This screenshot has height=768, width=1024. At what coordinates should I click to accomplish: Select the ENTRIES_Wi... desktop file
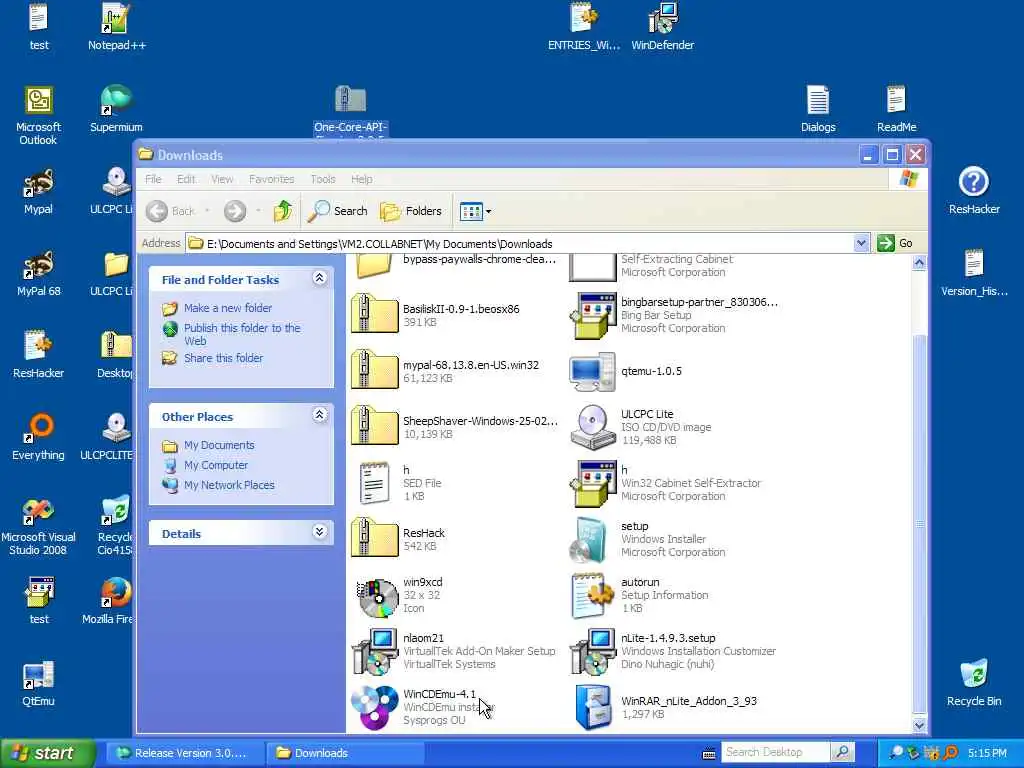point(584,26)
